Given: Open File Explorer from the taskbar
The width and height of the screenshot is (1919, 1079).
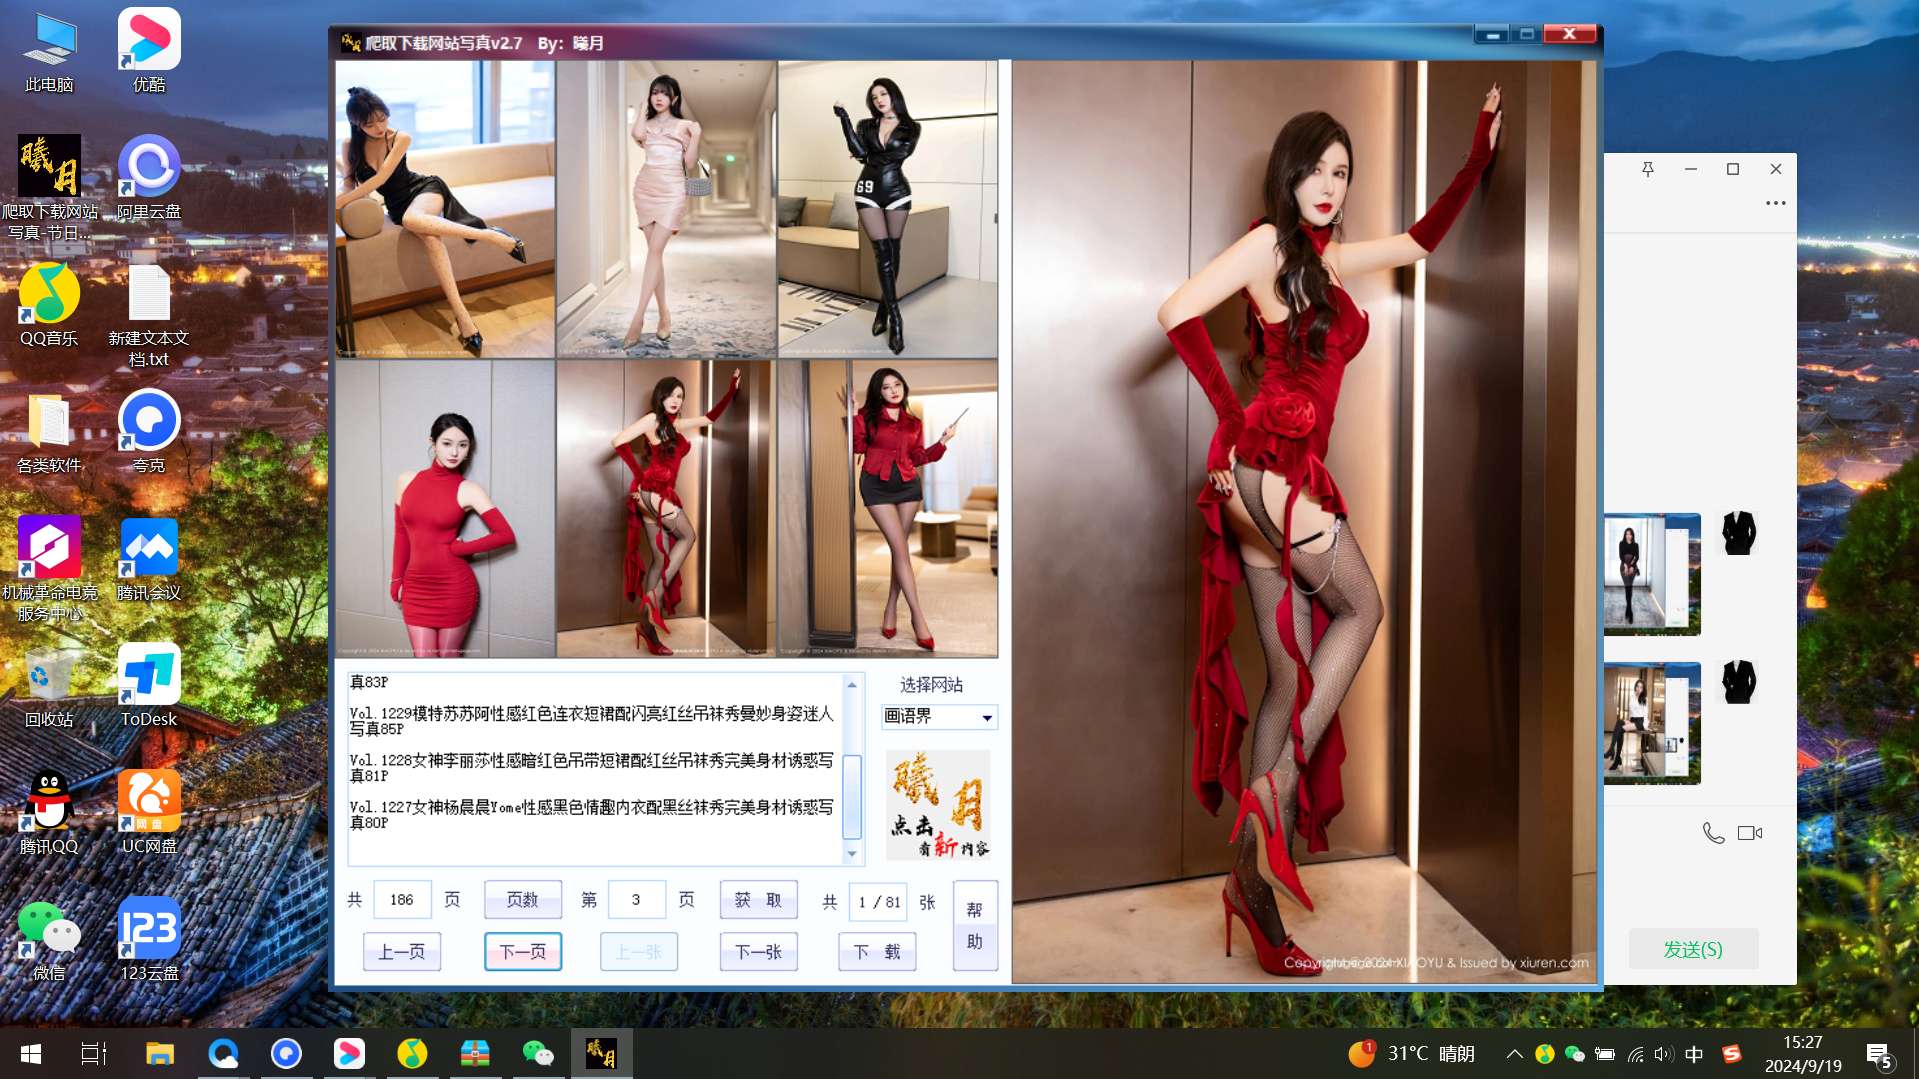Looking at the screenshot, I should [x=160, y=1054].
